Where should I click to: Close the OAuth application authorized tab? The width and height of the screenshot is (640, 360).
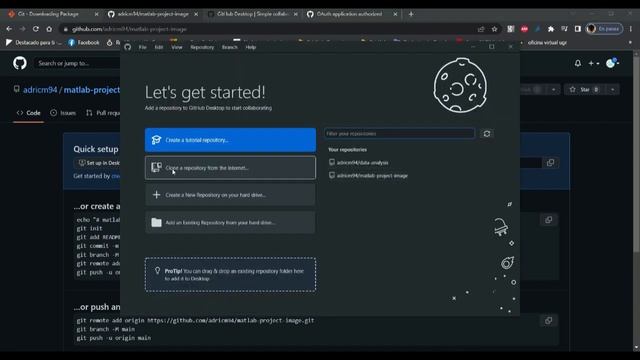pyautogui.click(x=395, y=14)
